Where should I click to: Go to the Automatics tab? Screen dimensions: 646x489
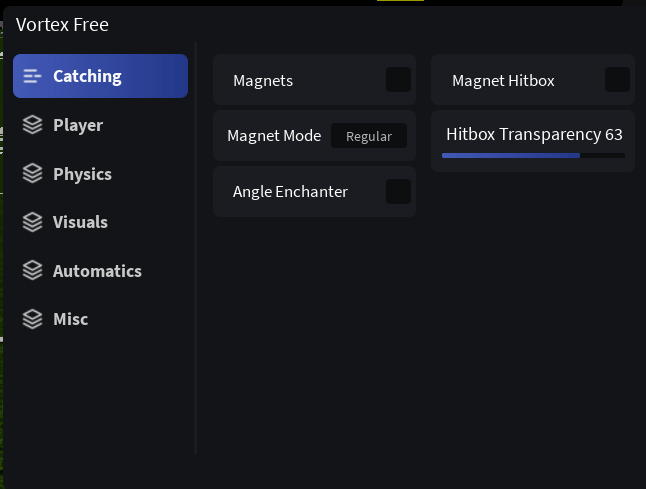pyautogui.click(x=97, y=271)
